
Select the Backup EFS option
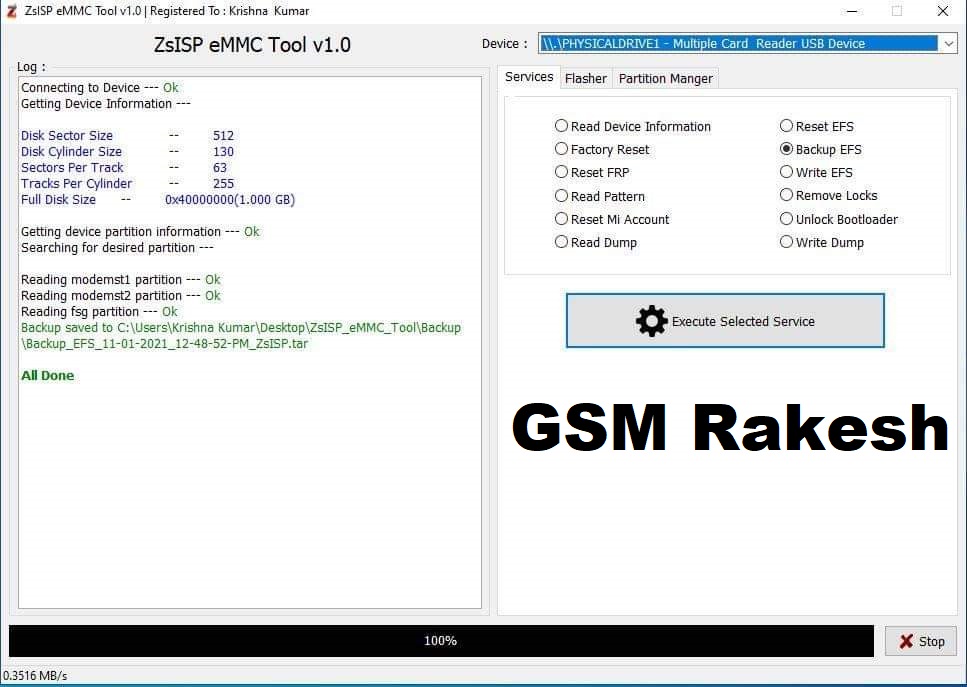(x=787, y=149)
